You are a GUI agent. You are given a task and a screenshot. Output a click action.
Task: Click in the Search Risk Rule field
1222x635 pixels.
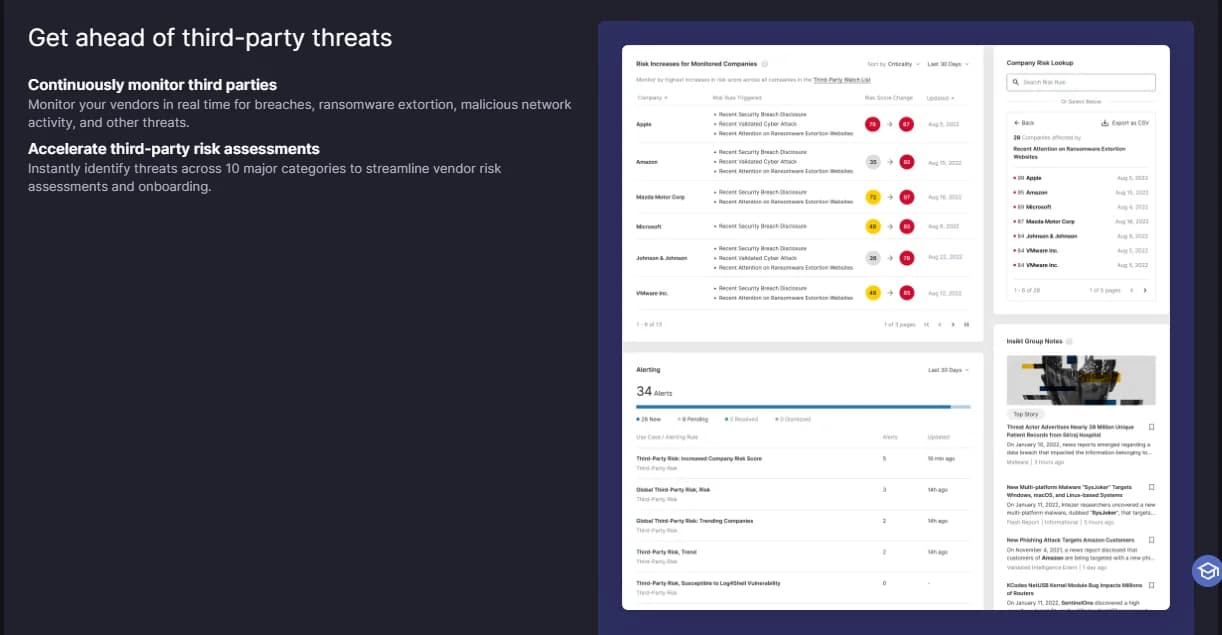(x=1081, y=83)
